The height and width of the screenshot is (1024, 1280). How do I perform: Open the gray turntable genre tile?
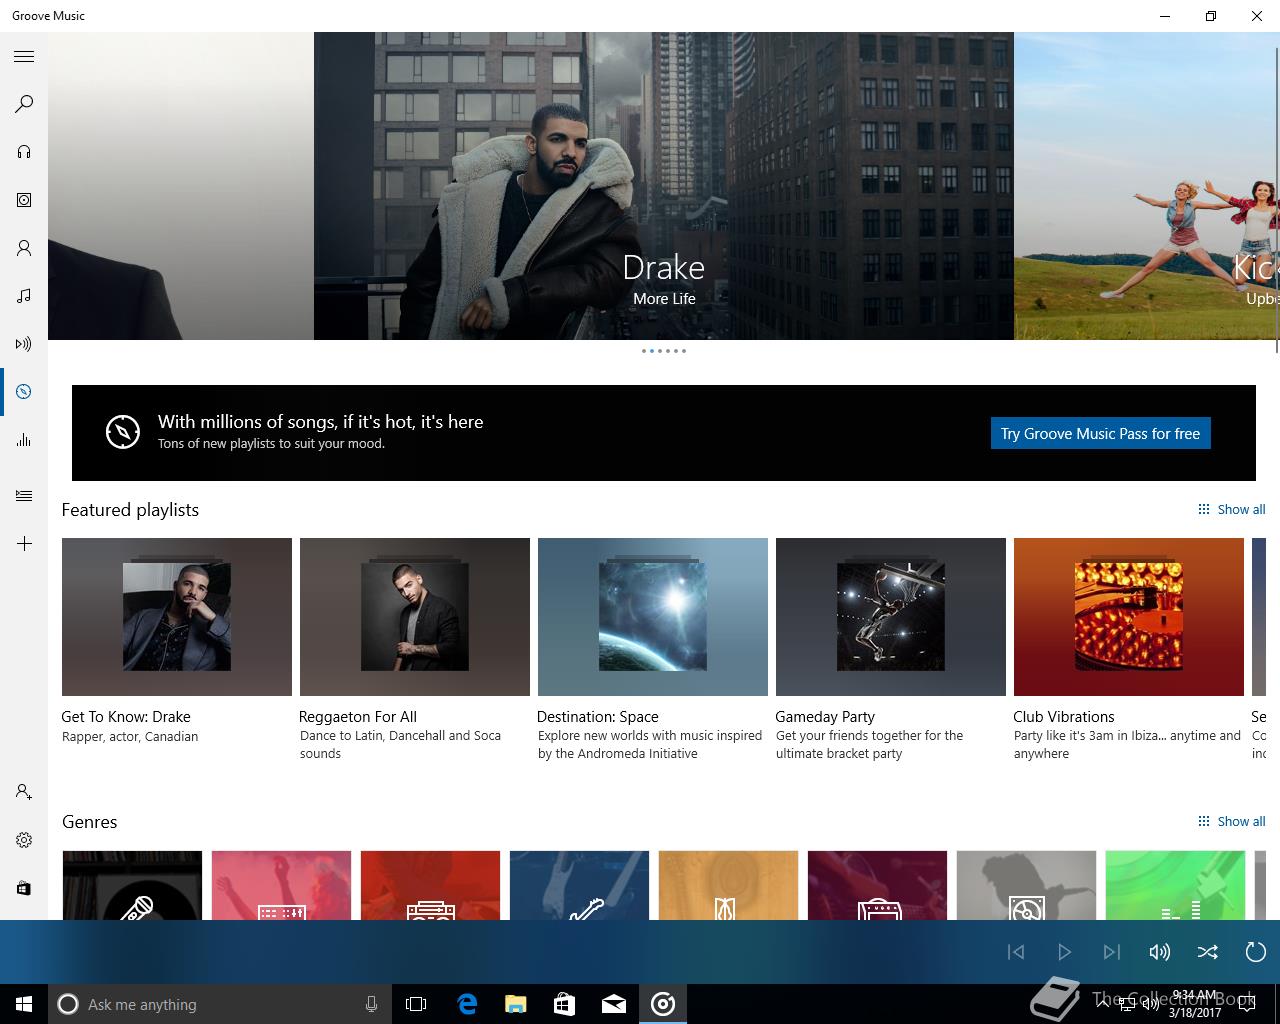click(x=1026, y=885)
